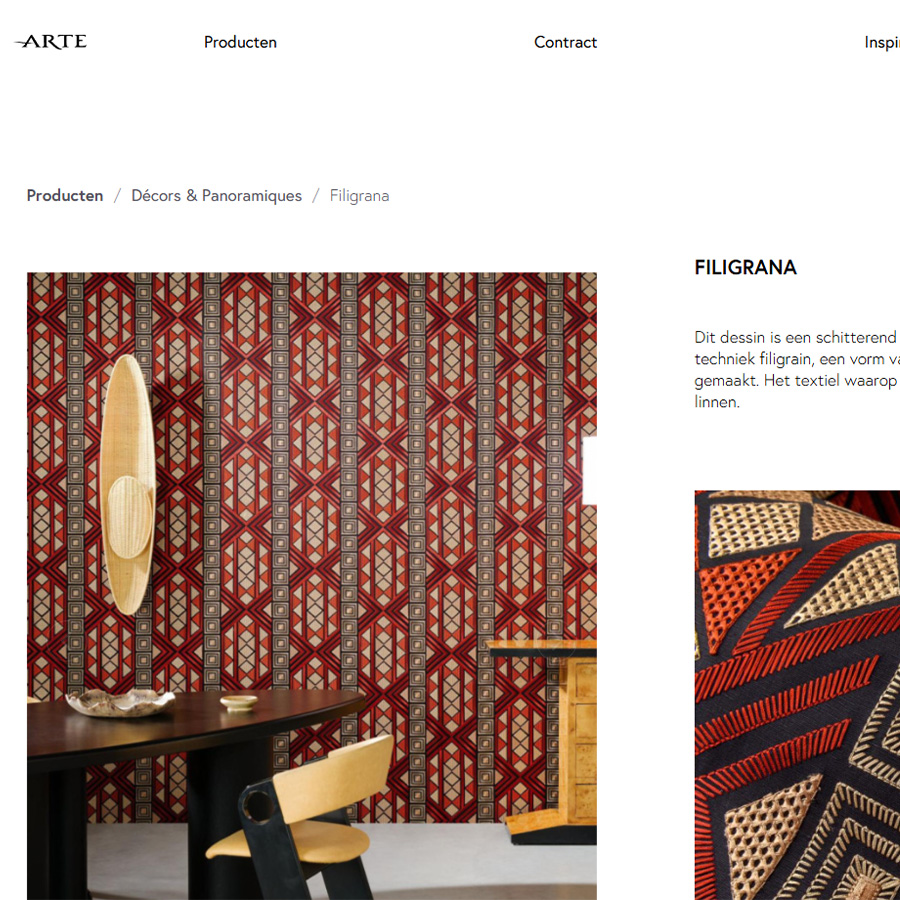
Task: Open the partially visible Inspi… menu item
Action: click(882, 43)
